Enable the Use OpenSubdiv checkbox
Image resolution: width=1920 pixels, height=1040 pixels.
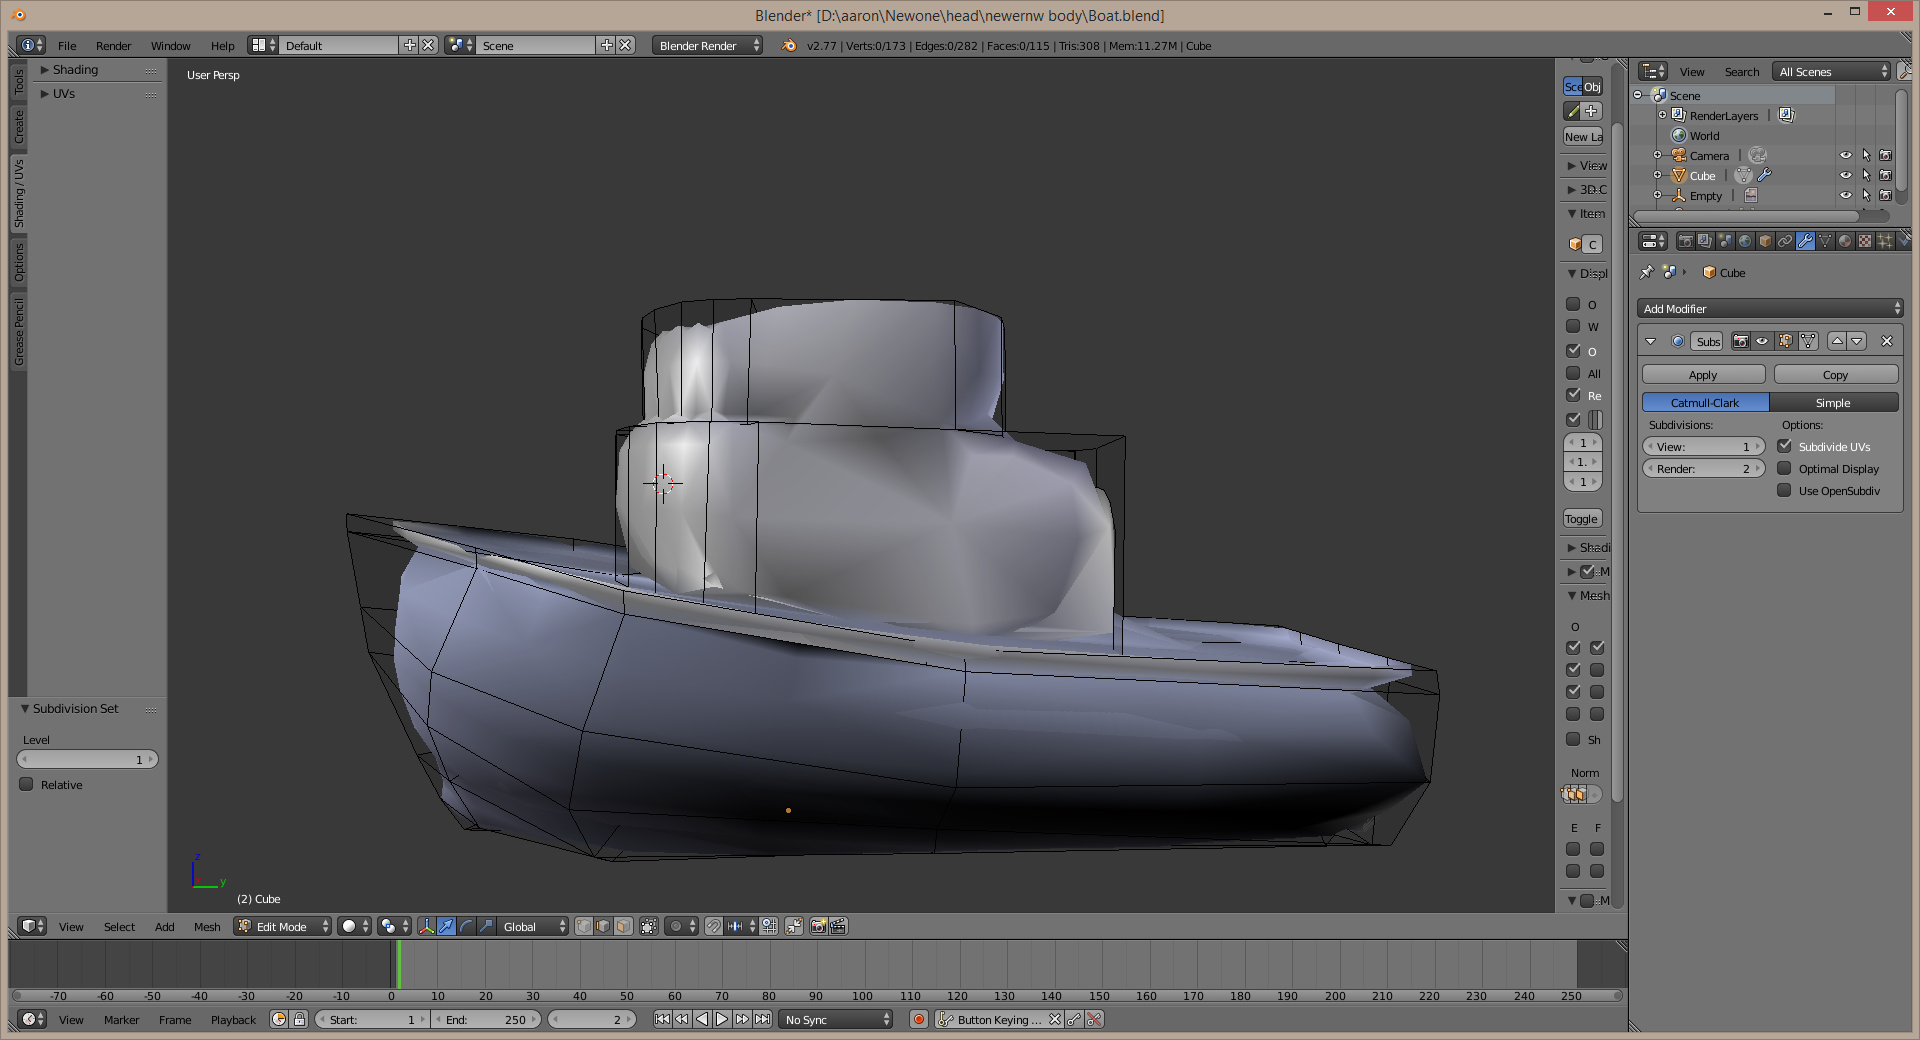(x=1784, y=490)
